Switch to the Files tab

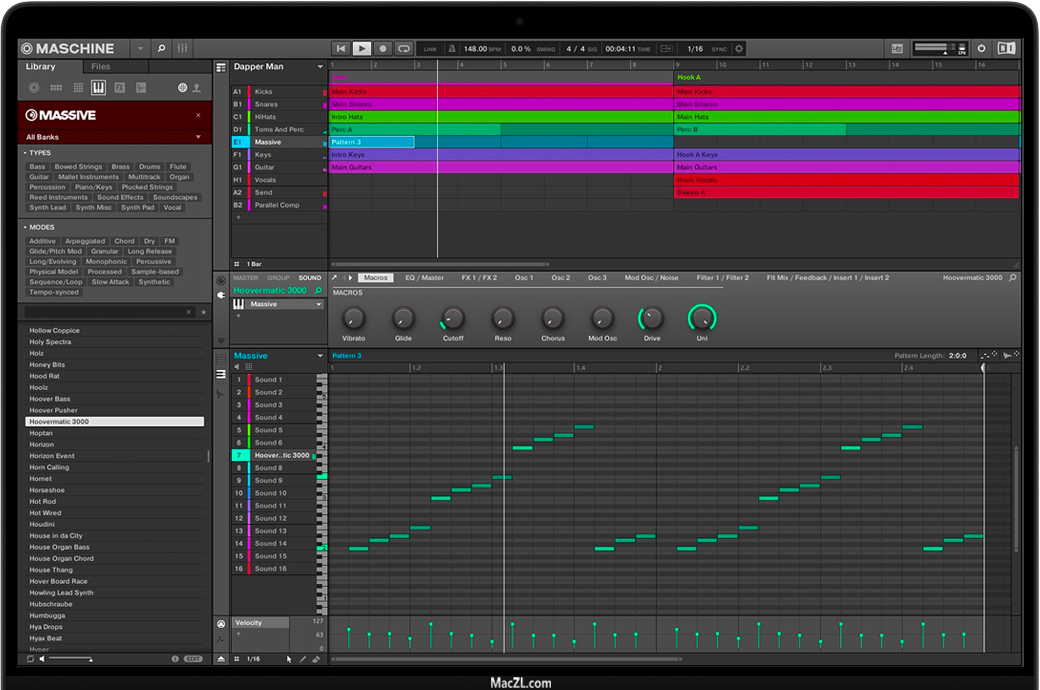click(101, 67)
